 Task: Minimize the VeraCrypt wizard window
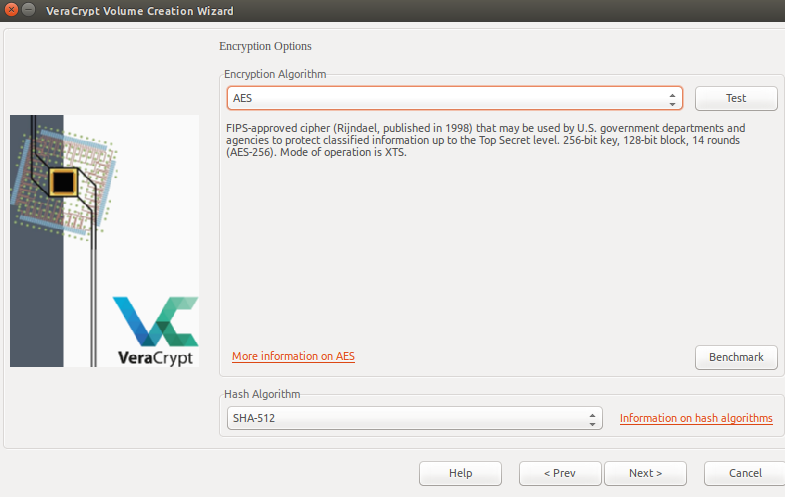pyautogui.click(x=29, y=10)
